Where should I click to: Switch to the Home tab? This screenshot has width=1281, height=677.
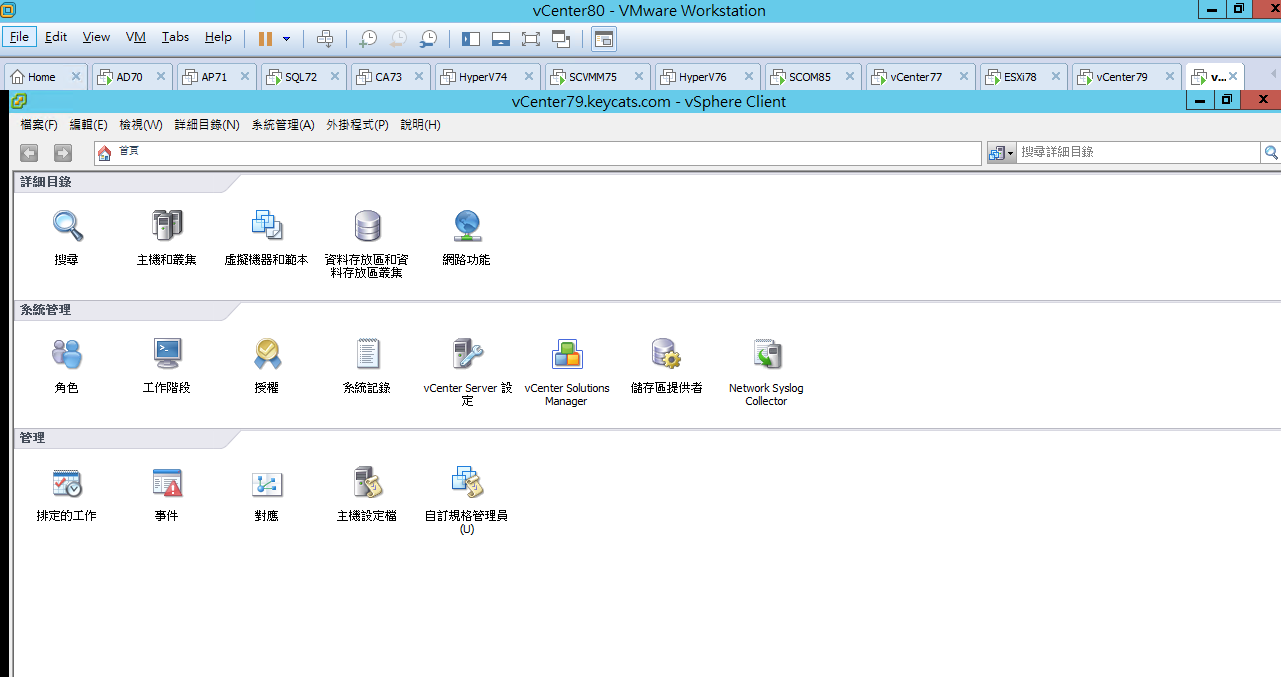(x=45, y=77)
